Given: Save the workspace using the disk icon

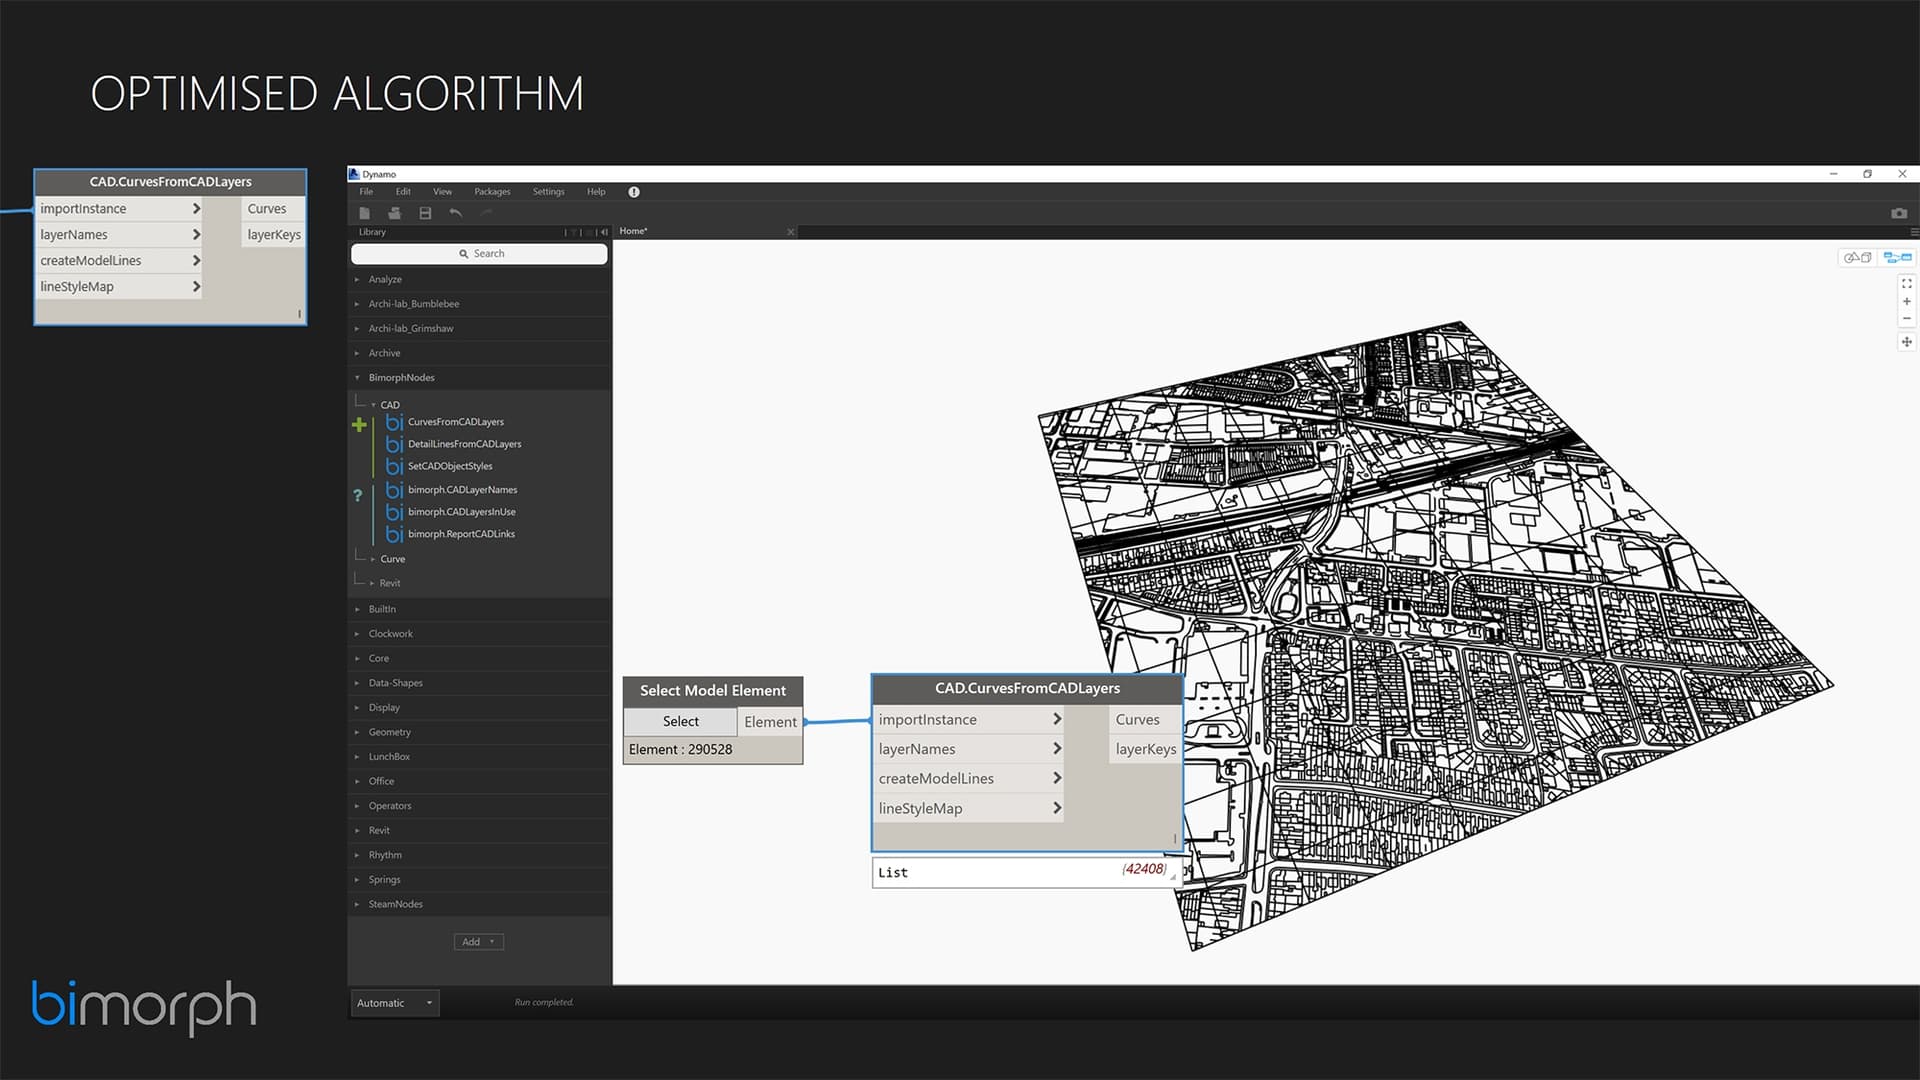Looking at the screenshot, I should pos(425,213).
